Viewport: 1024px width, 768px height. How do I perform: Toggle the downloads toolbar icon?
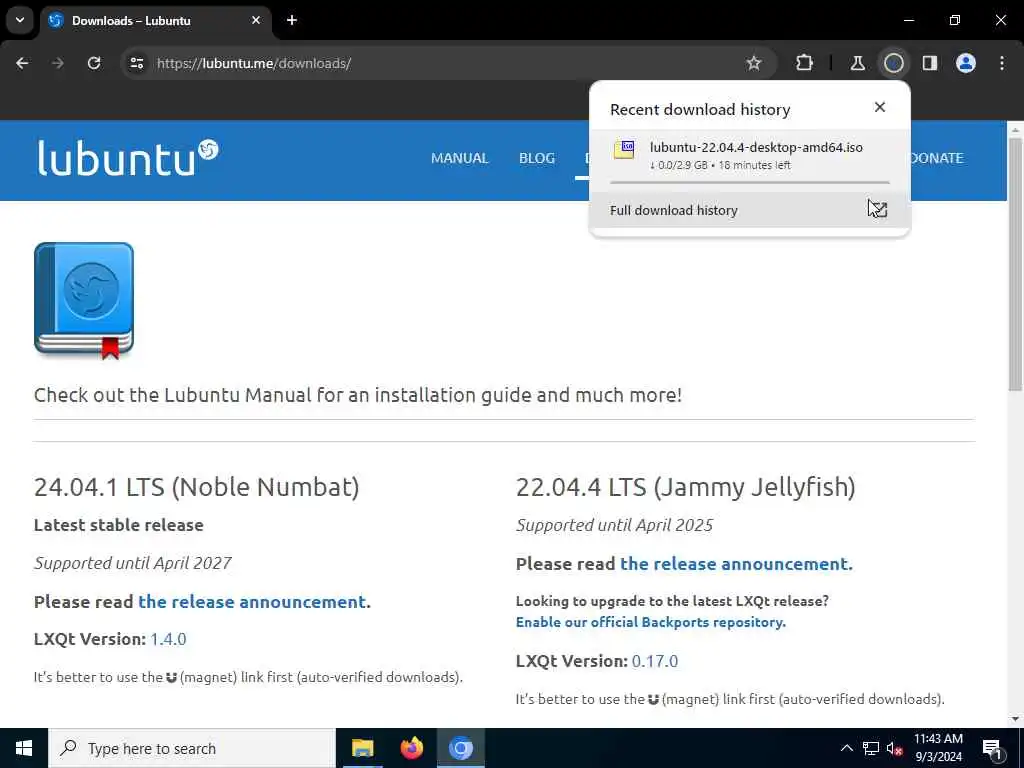click(893, 63)
